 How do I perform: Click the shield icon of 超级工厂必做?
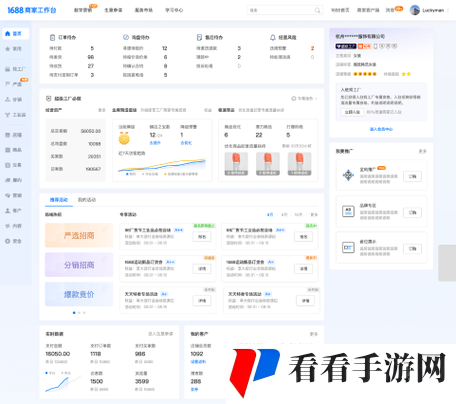[x=49, y=99]
